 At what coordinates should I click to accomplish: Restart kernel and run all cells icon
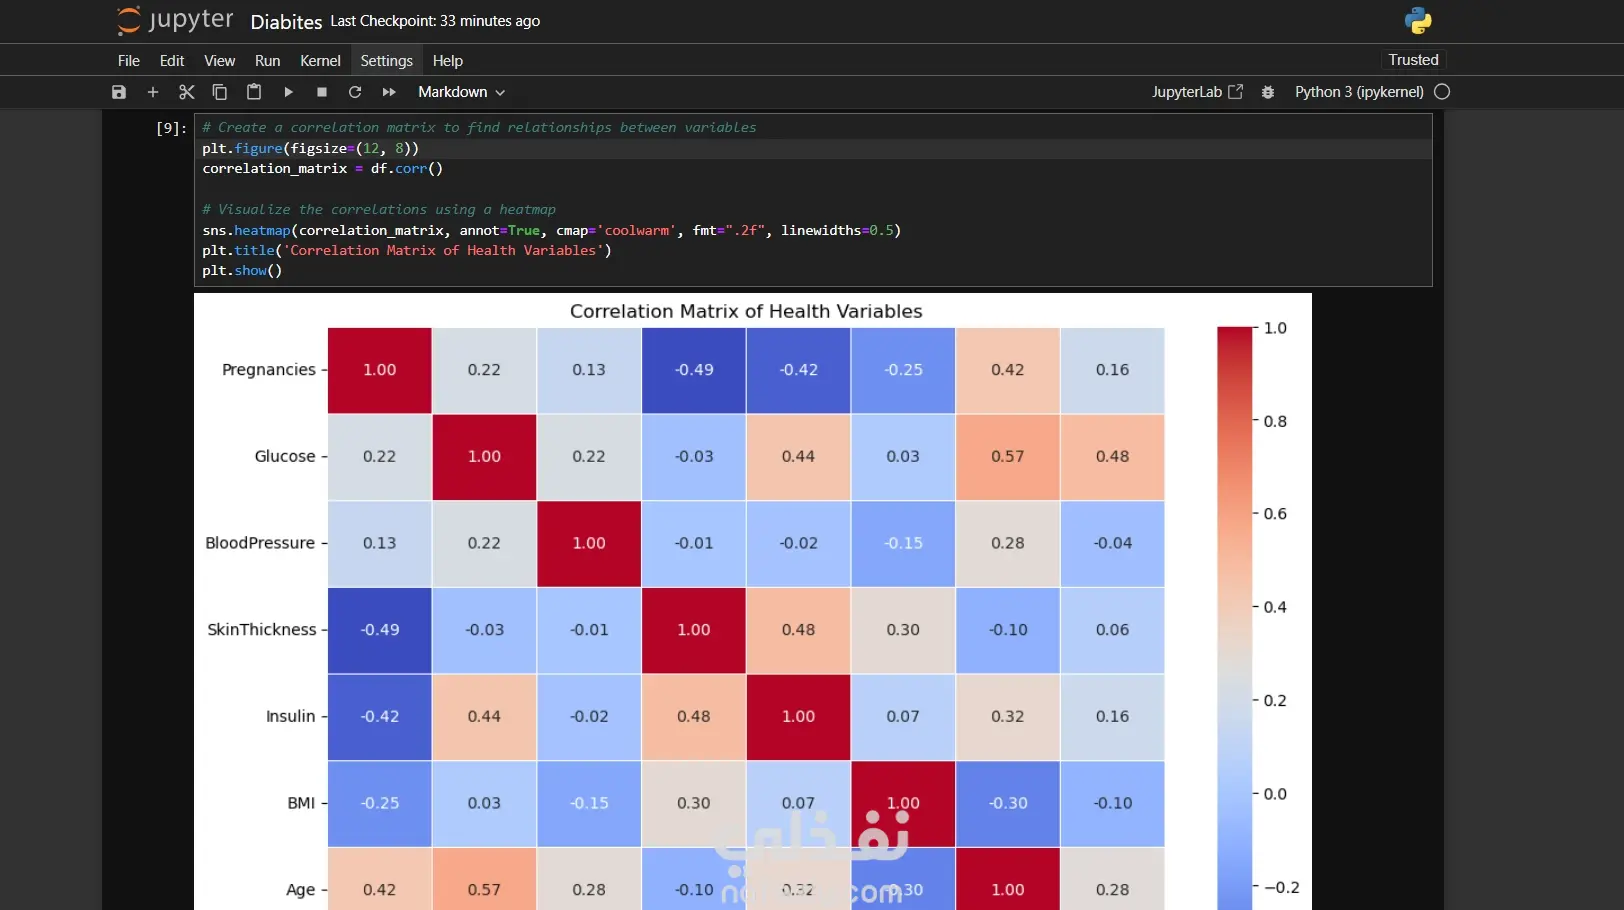point(389,92)
